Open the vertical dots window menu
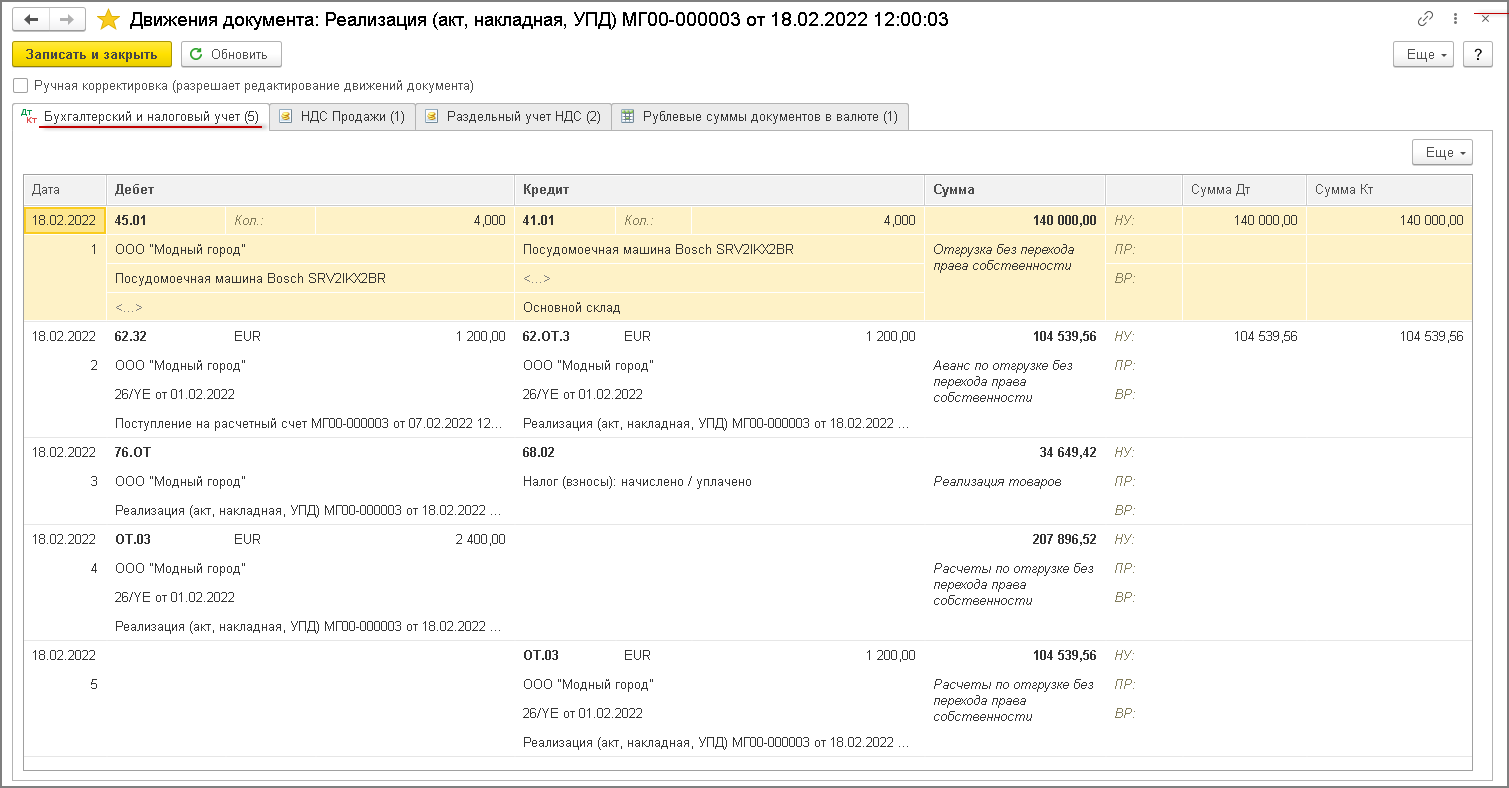Image resolution: width=1509 pixels, height=788 pixels. [1456, 18]
